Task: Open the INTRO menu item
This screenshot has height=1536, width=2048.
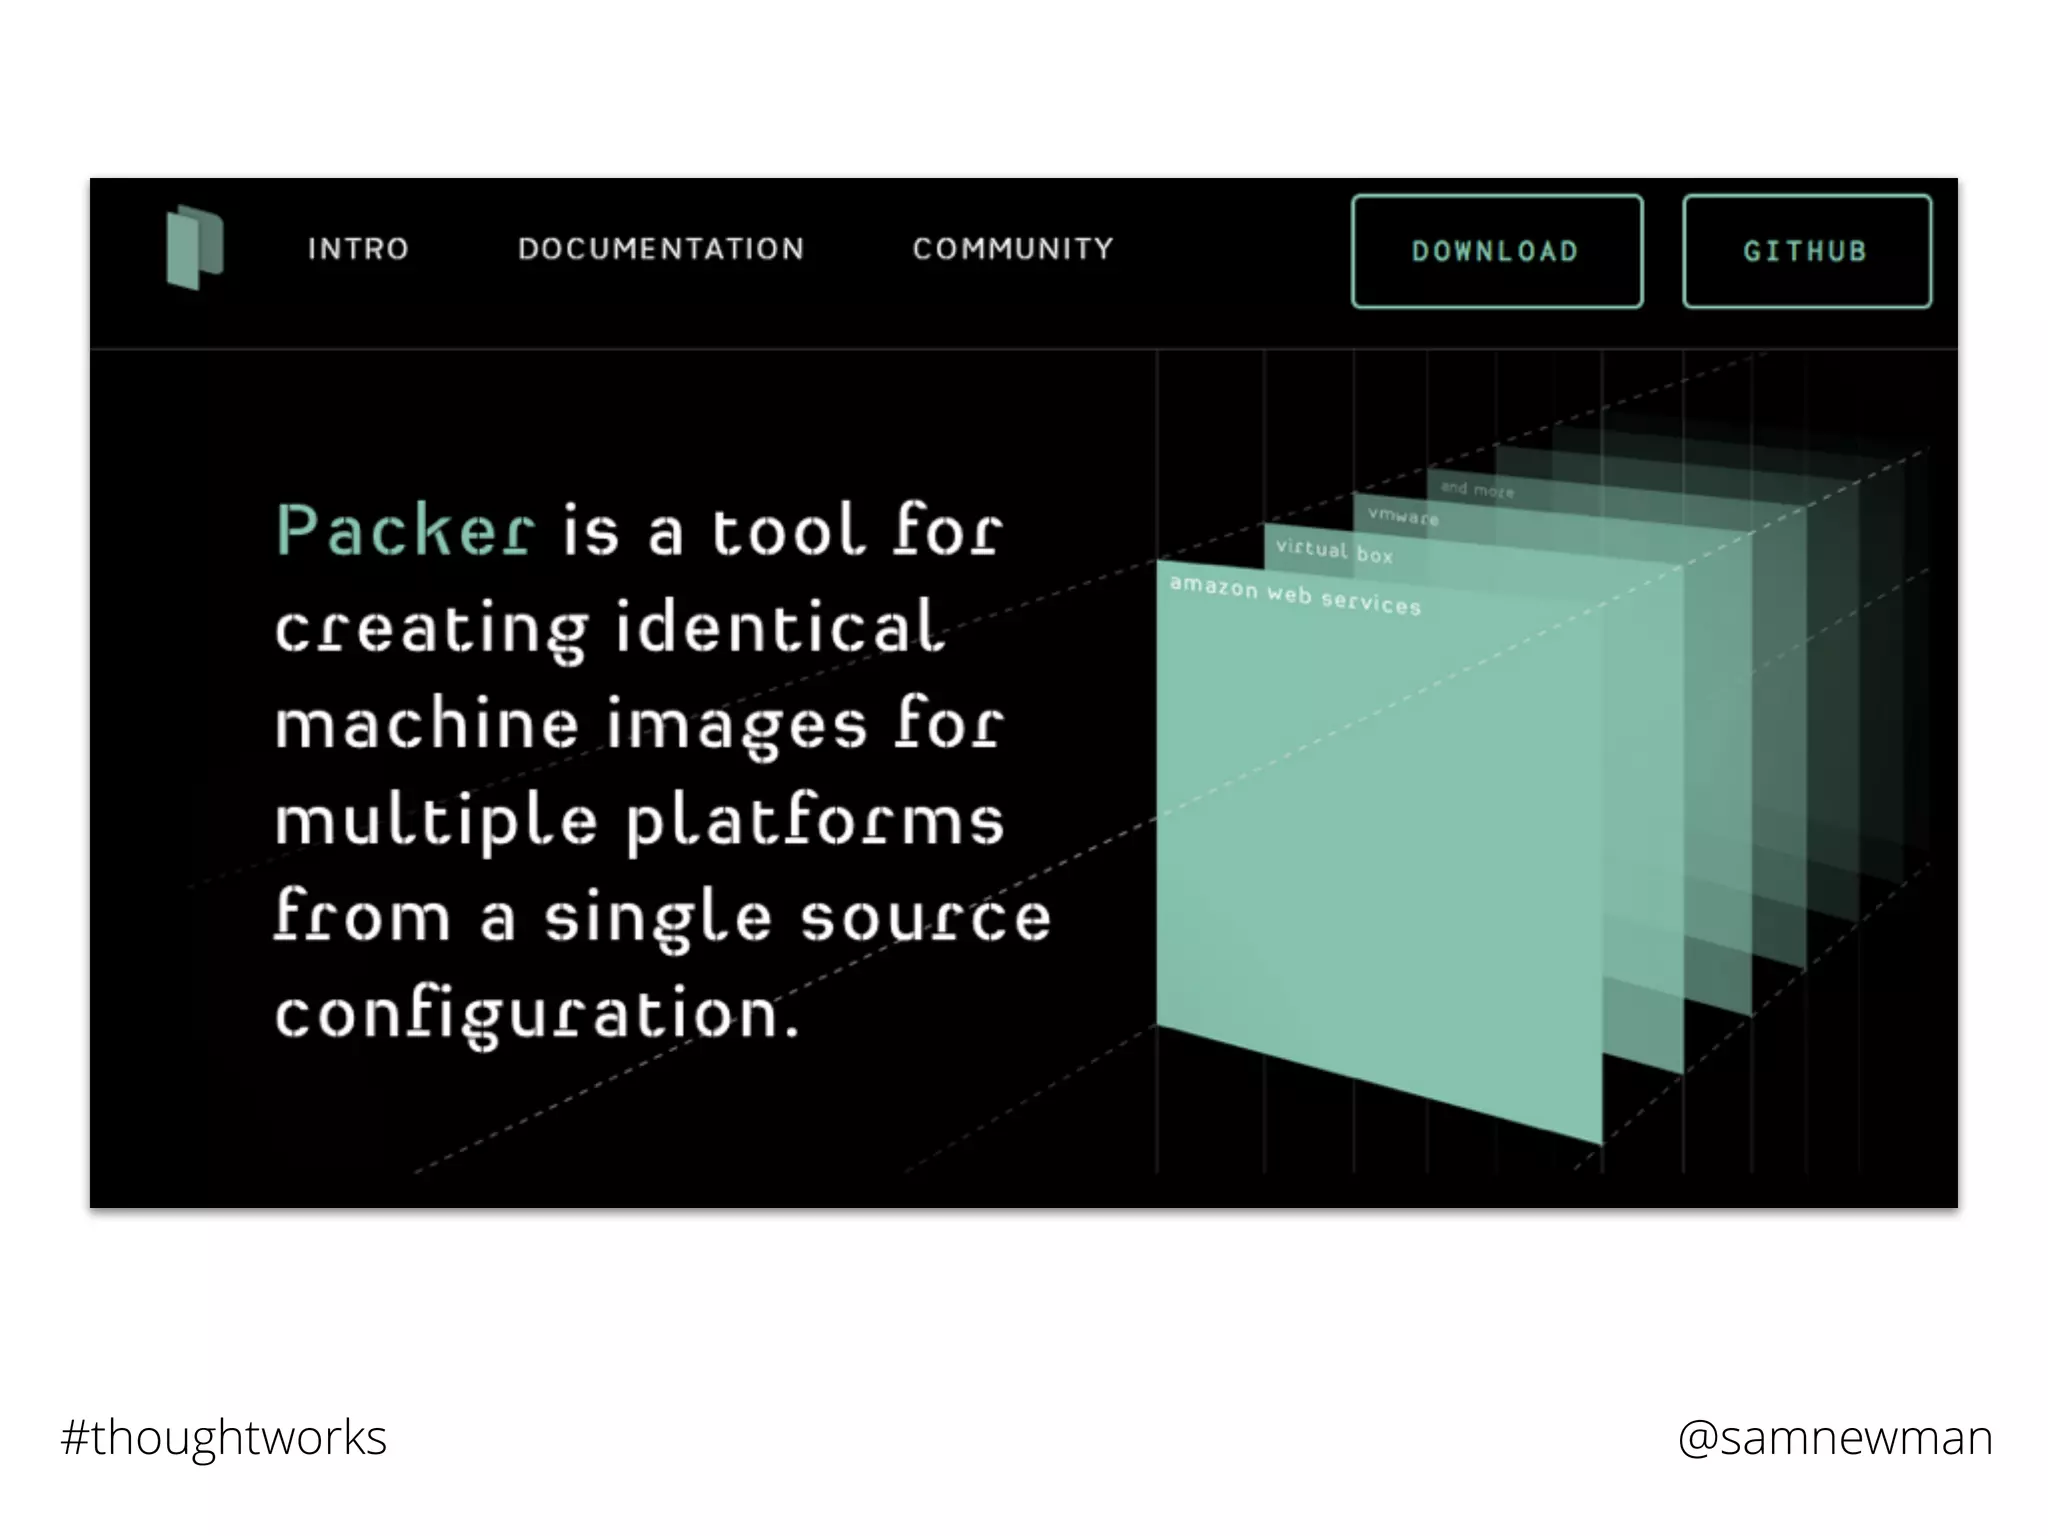Action: click(x=359, y=249)
